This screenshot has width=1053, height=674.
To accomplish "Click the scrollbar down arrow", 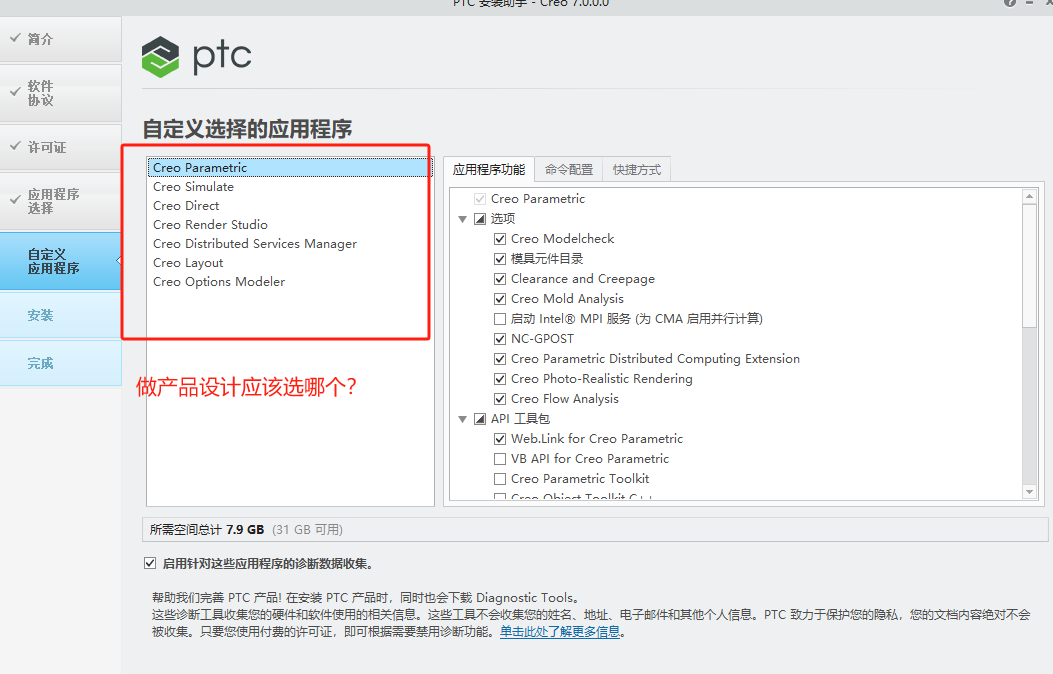I will point(1031,490).
